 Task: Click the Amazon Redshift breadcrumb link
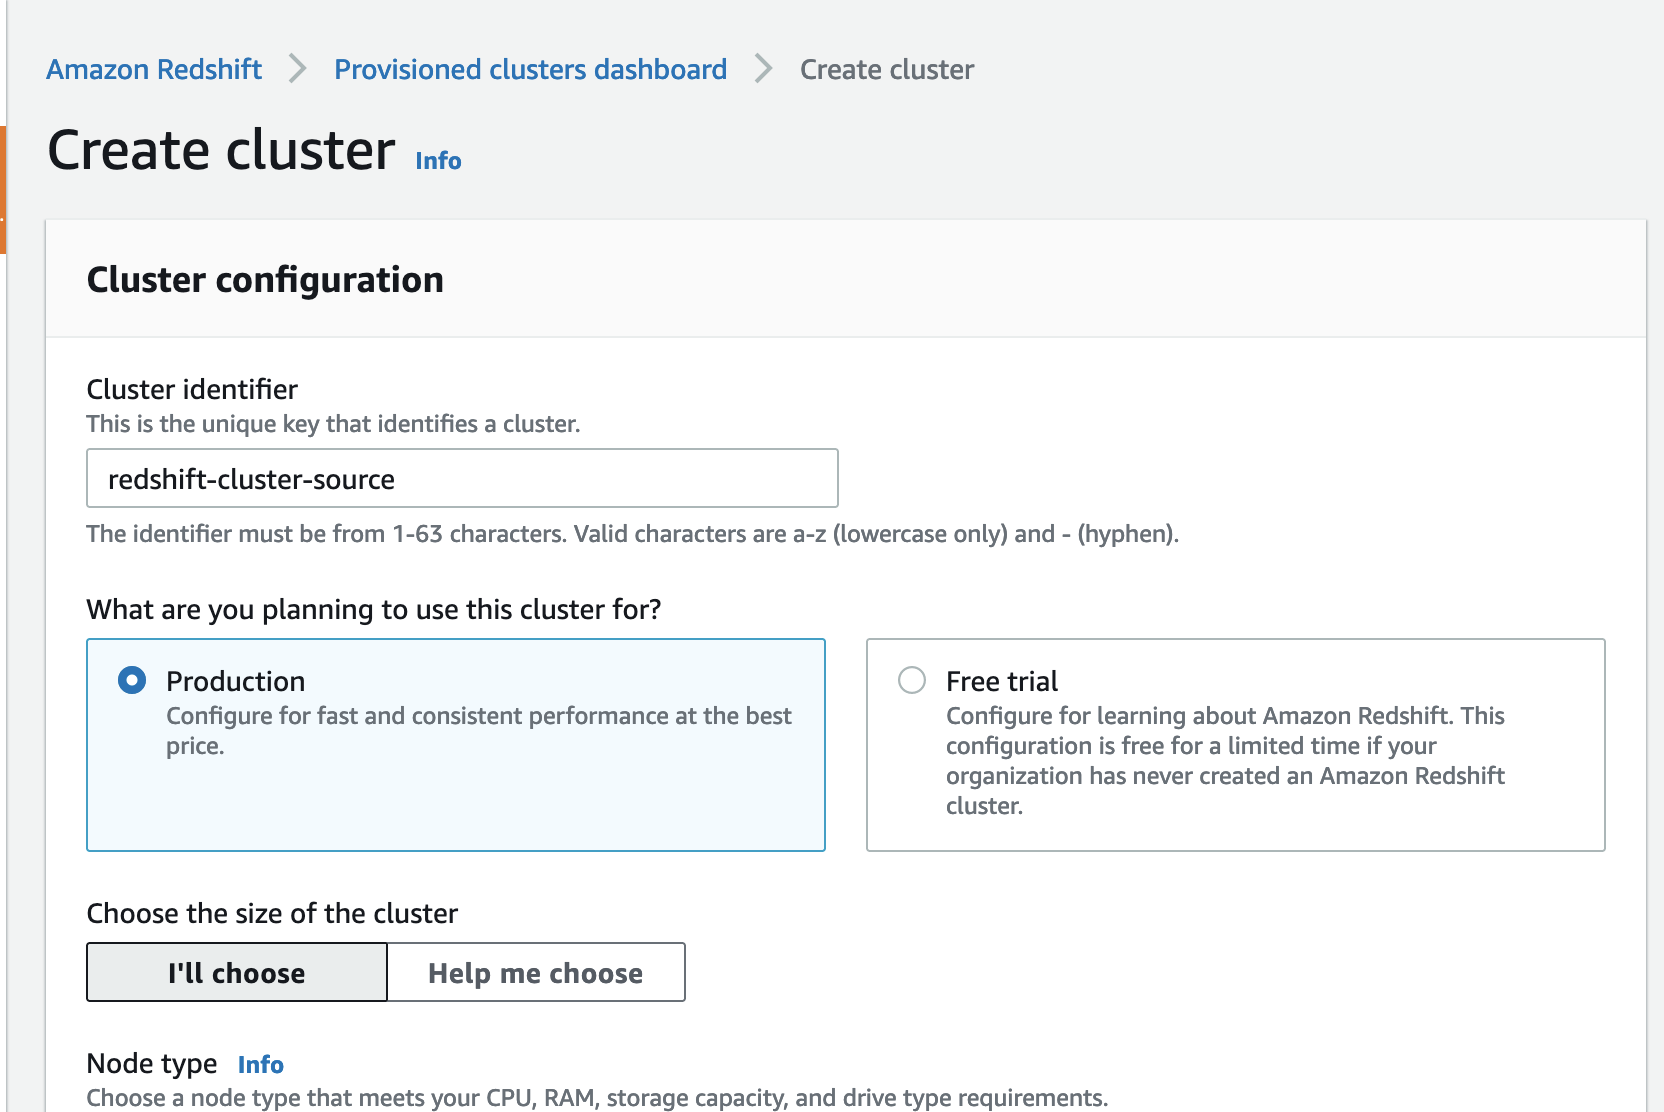pos(154,70)
